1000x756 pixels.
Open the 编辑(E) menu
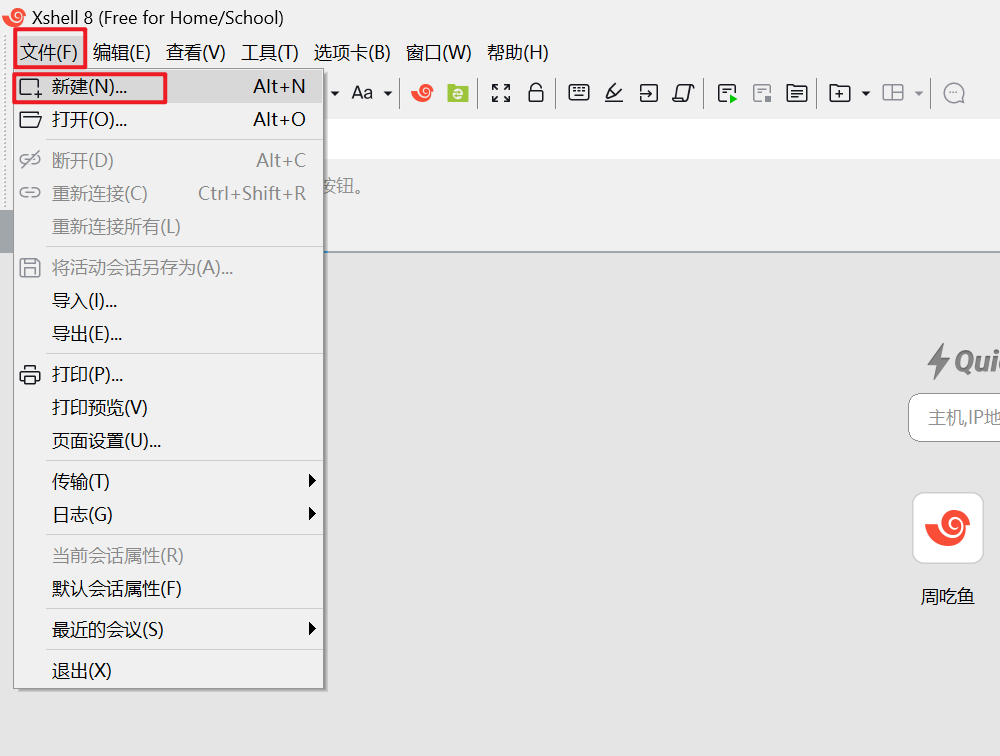coord(121,52)
